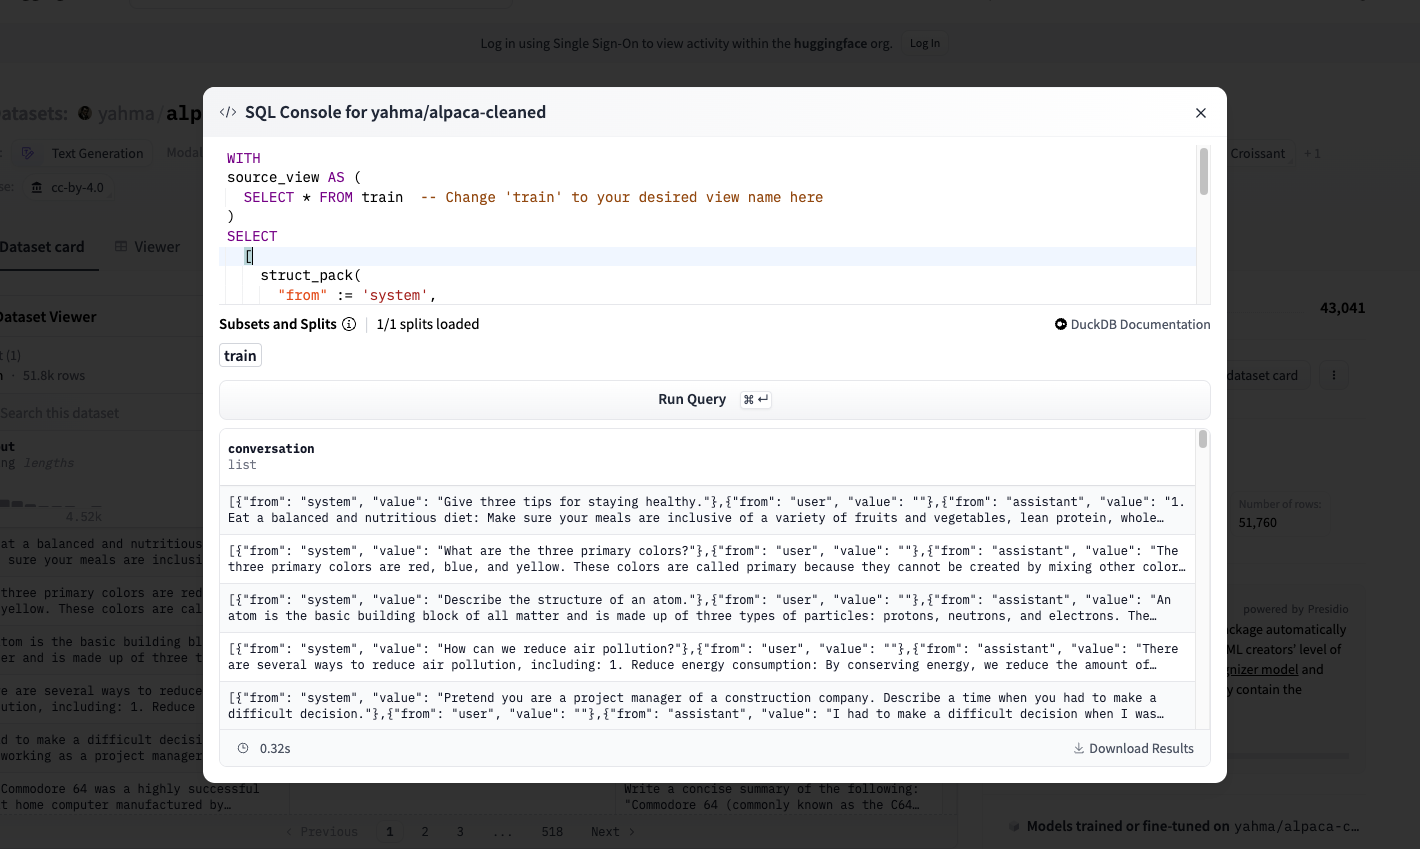The width and height of the screenshot is (1420, 849).
Task: Click the code brackets icon in console title
Action: click(228, 112)
